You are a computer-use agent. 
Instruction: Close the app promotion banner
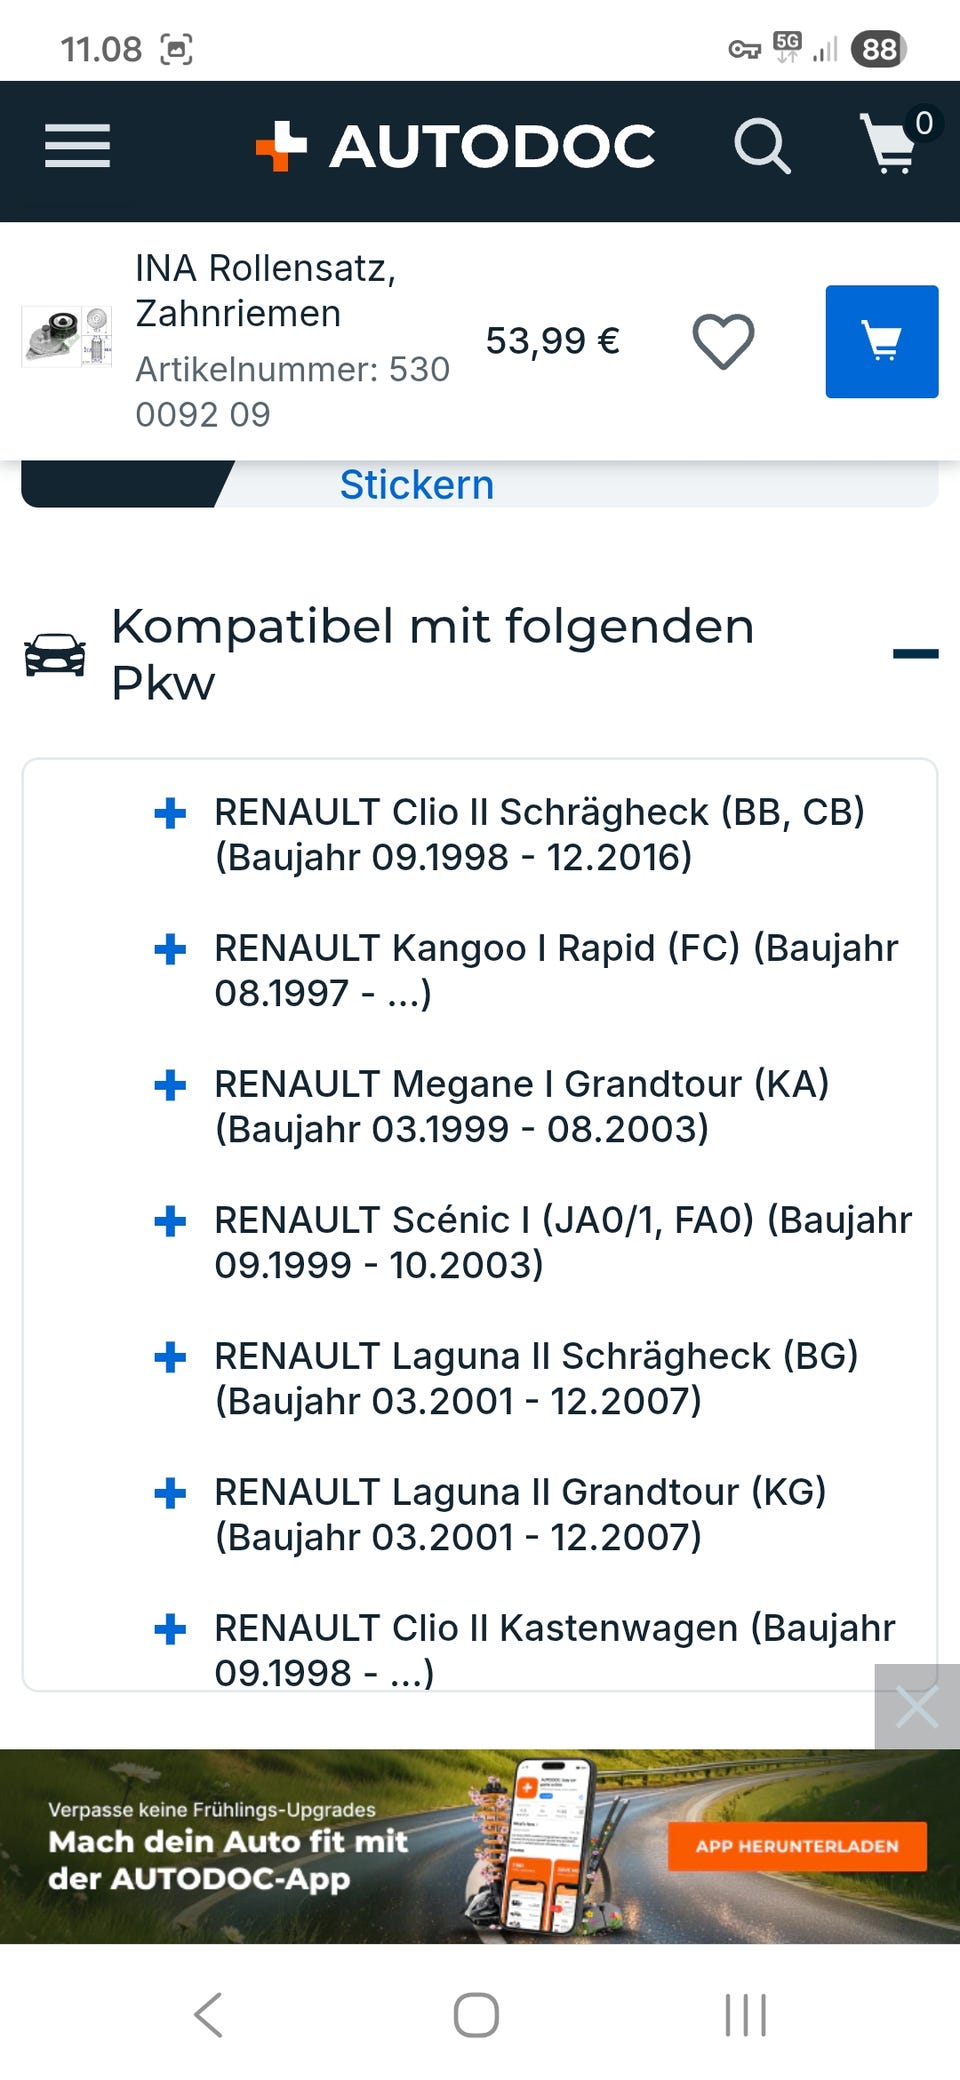click(916, 1707)
